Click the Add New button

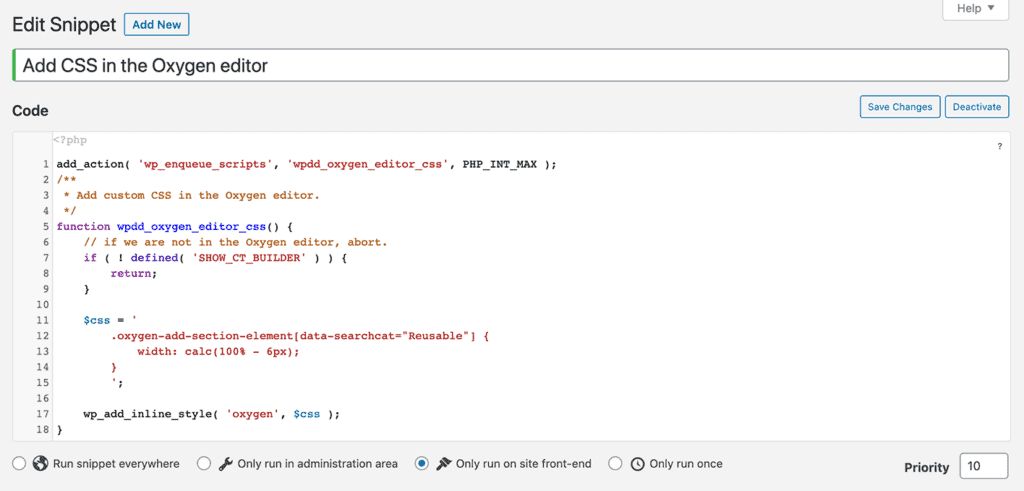click(x=157, y=25)
